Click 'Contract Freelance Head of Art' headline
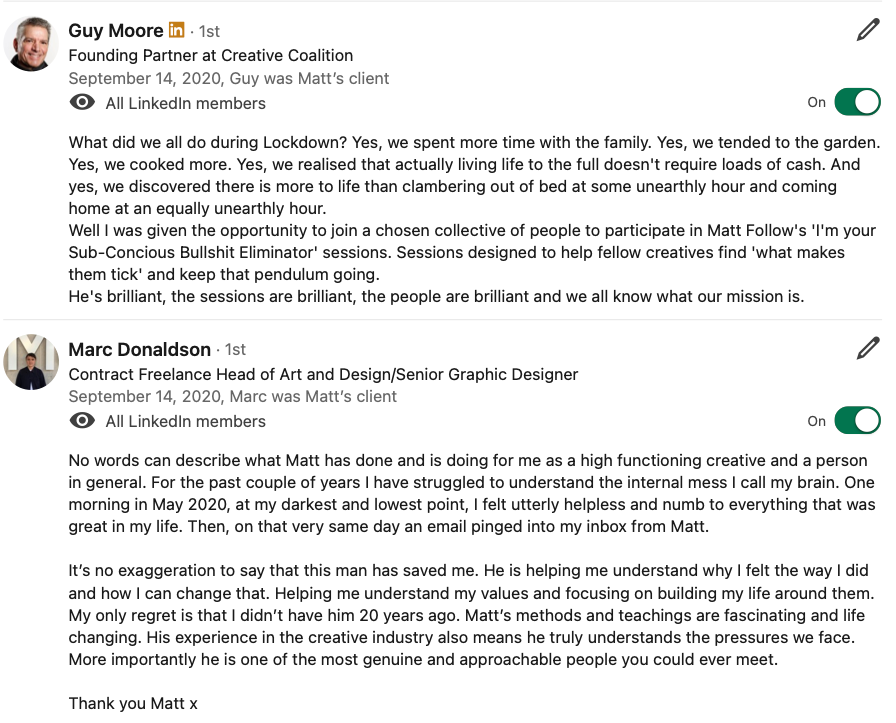This screenshot has width=896, height=723. pos(323,374)
